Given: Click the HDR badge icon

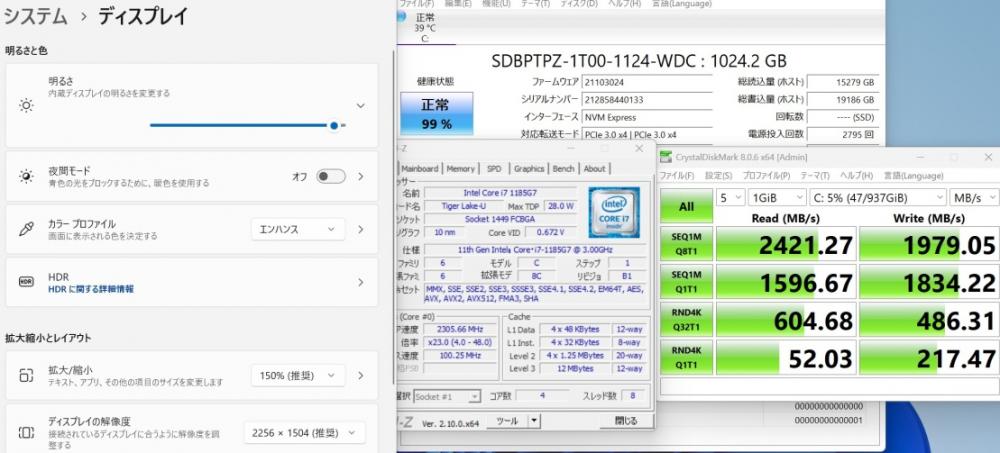Looking at the screenshot, I should (x=26, y=282).
